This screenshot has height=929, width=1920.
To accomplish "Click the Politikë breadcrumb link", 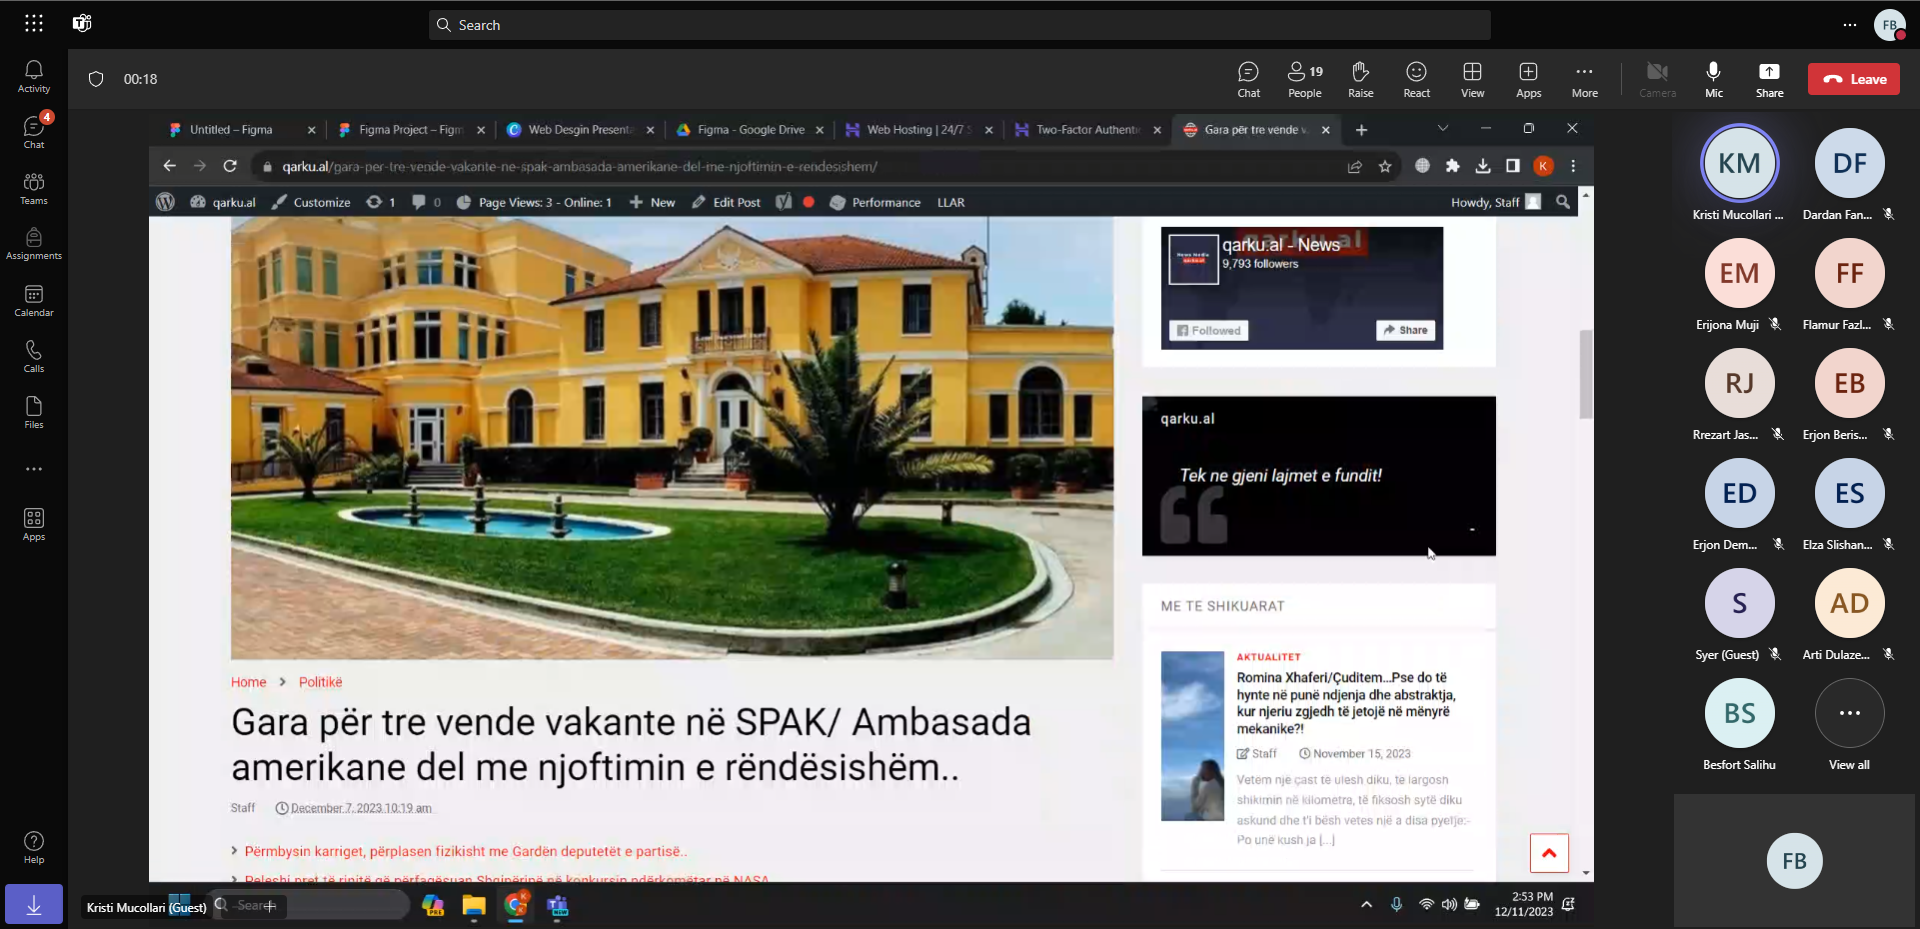I will coord(320,682).
